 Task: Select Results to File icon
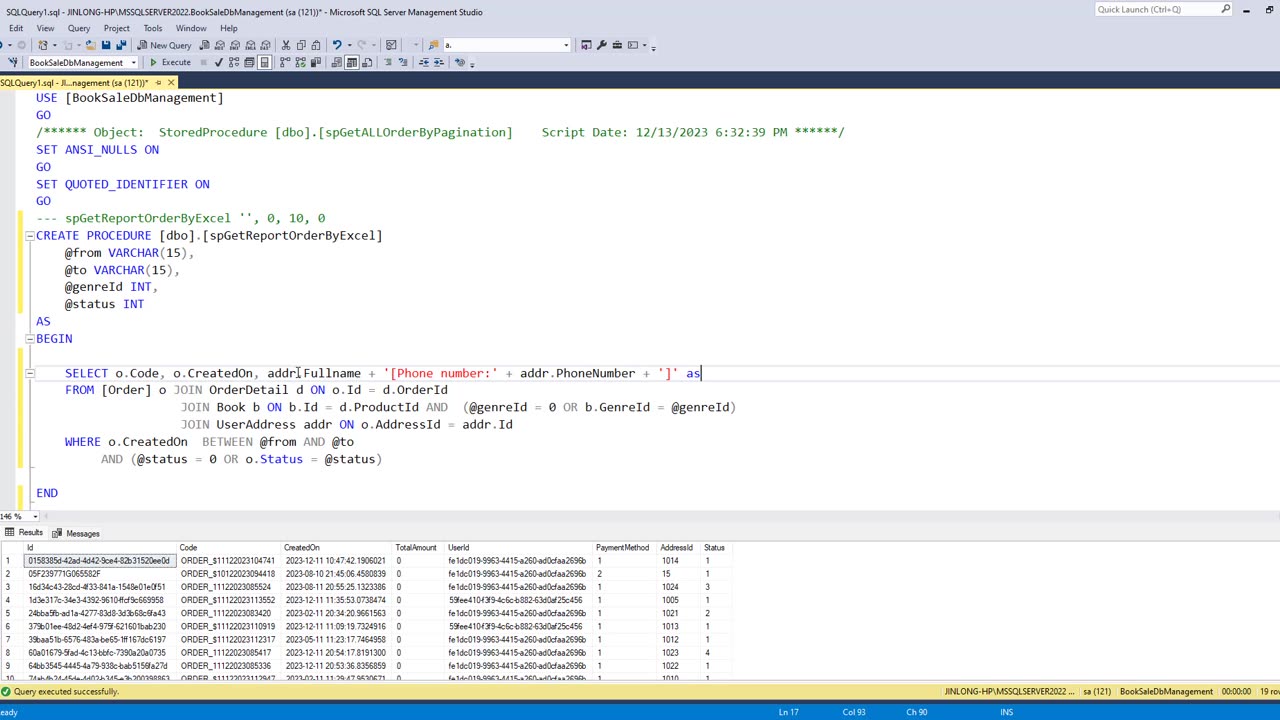(368, 62)
